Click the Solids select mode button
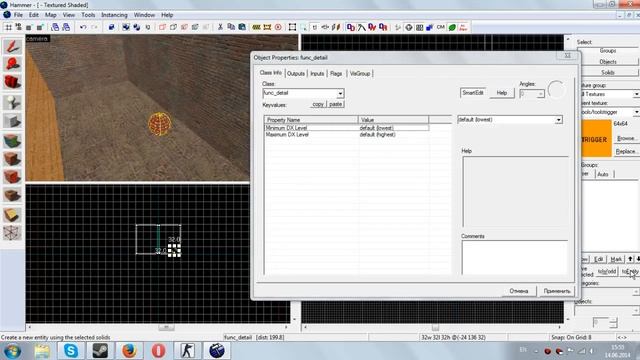 [x=608, y=72]
